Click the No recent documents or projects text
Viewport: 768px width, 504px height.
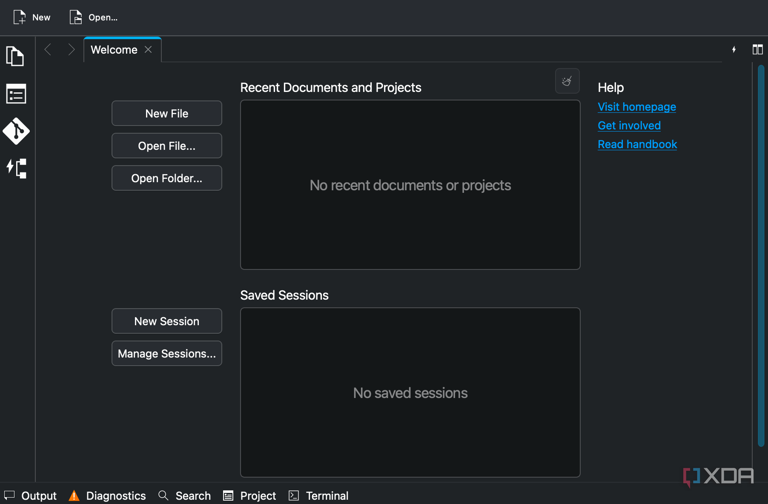pyautogui.click(x=410, y=185)
